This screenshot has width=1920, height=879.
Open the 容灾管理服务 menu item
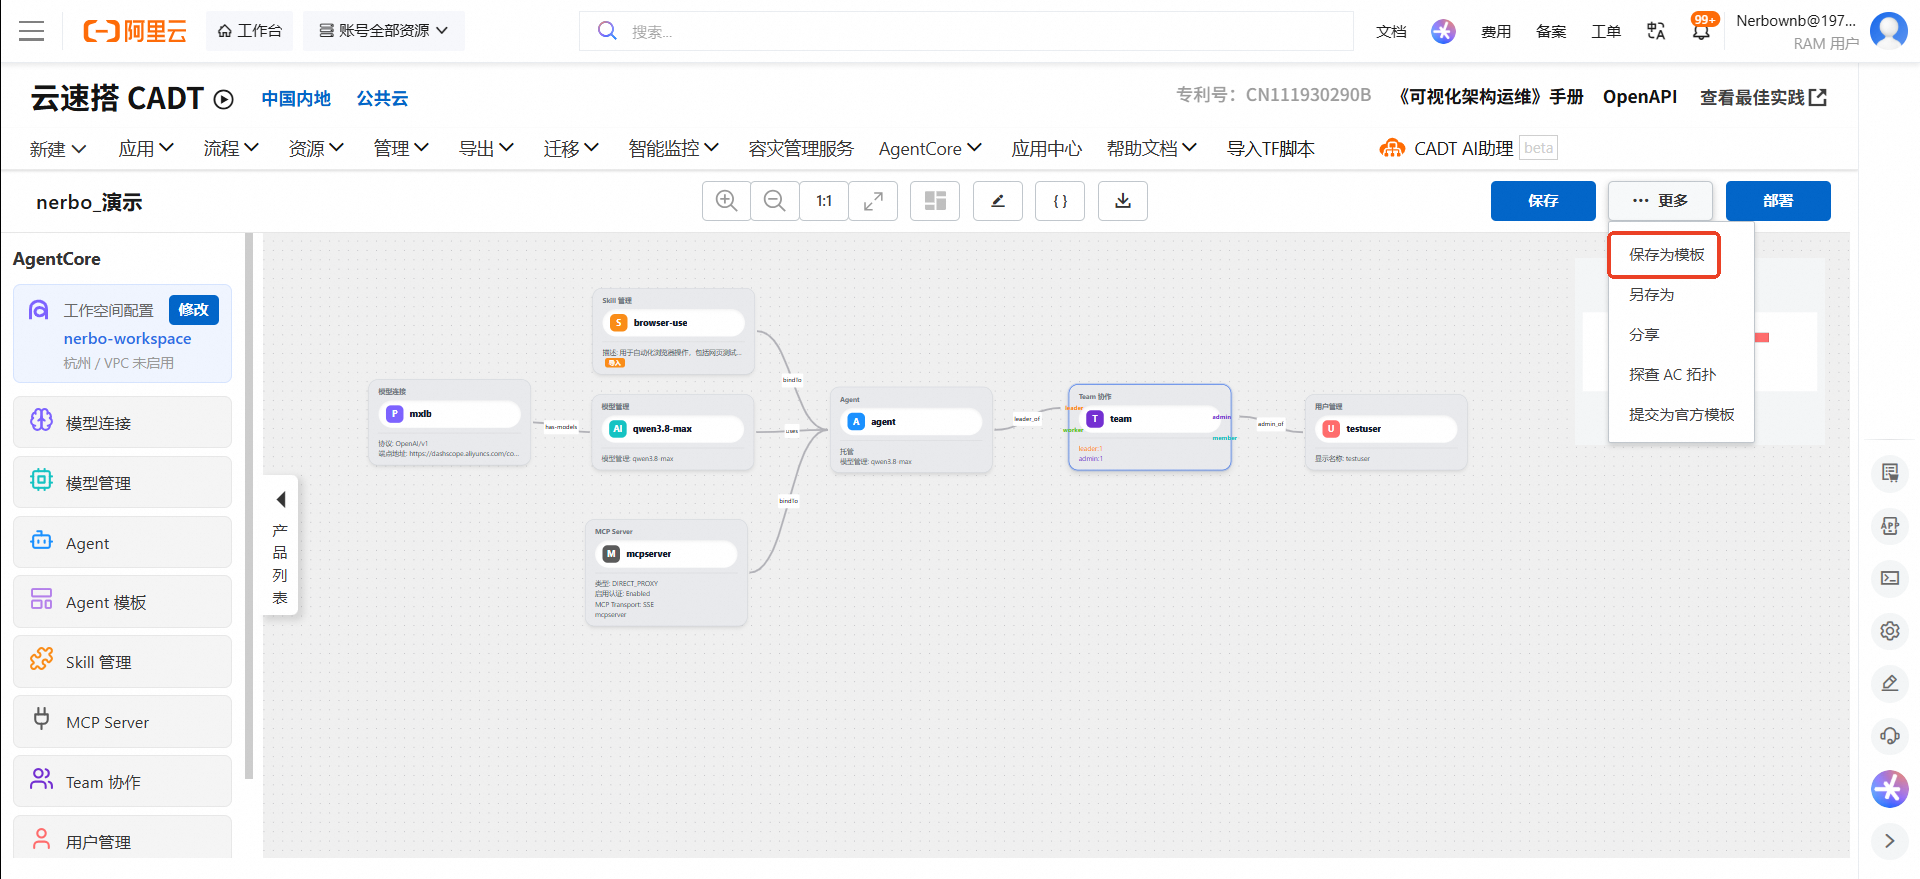click(801, 149)
